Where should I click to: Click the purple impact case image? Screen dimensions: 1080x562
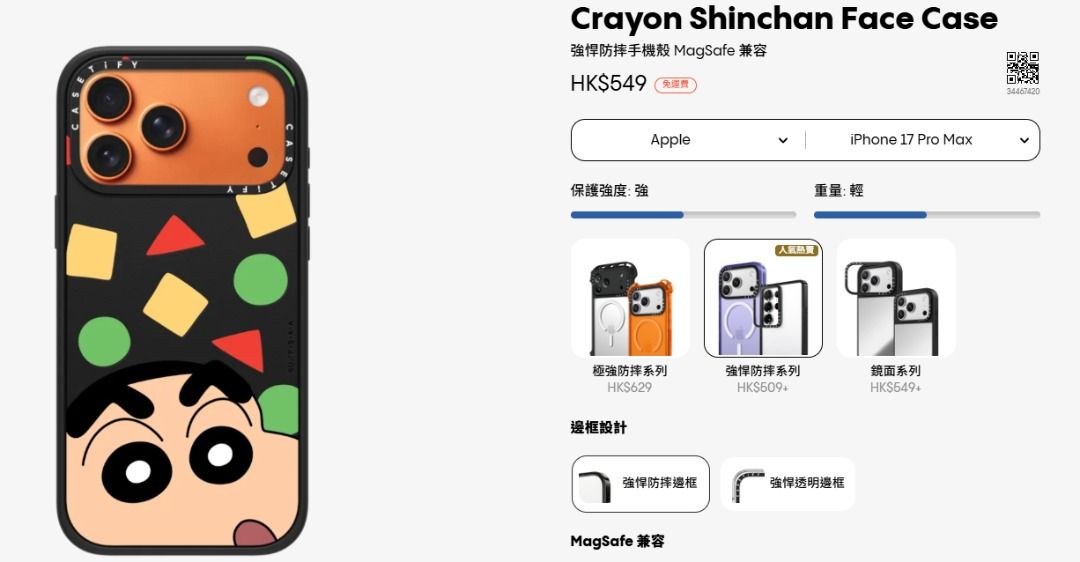point(762,304)
